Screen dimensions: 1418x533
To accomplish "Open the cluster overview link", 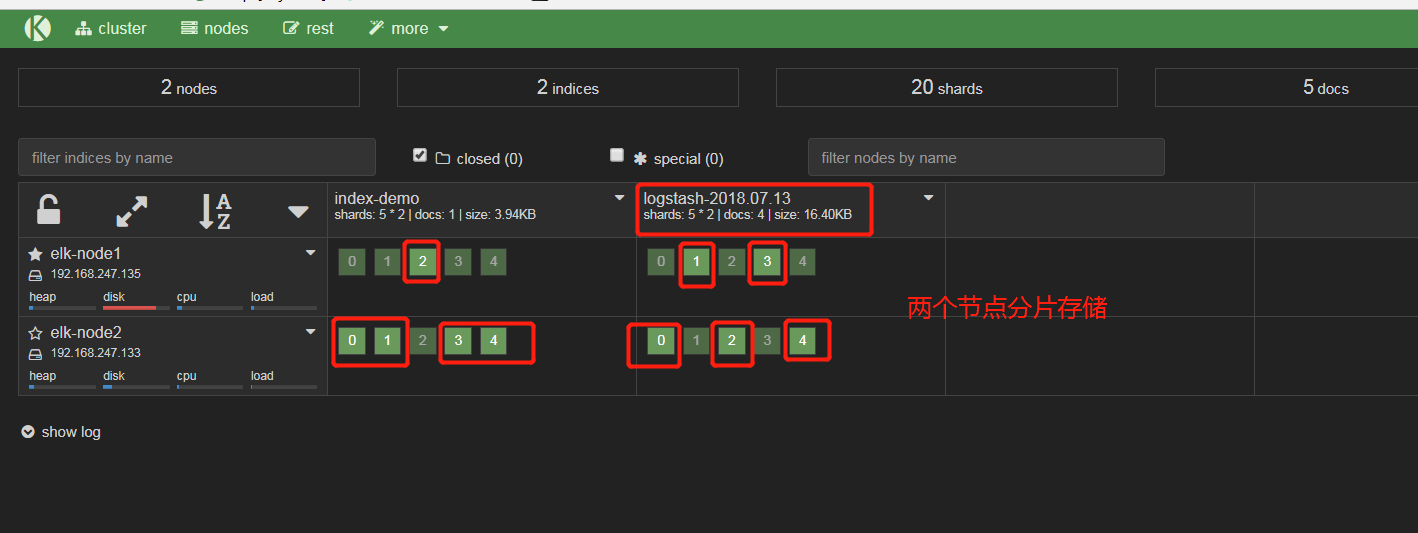I will pos(111,28).
